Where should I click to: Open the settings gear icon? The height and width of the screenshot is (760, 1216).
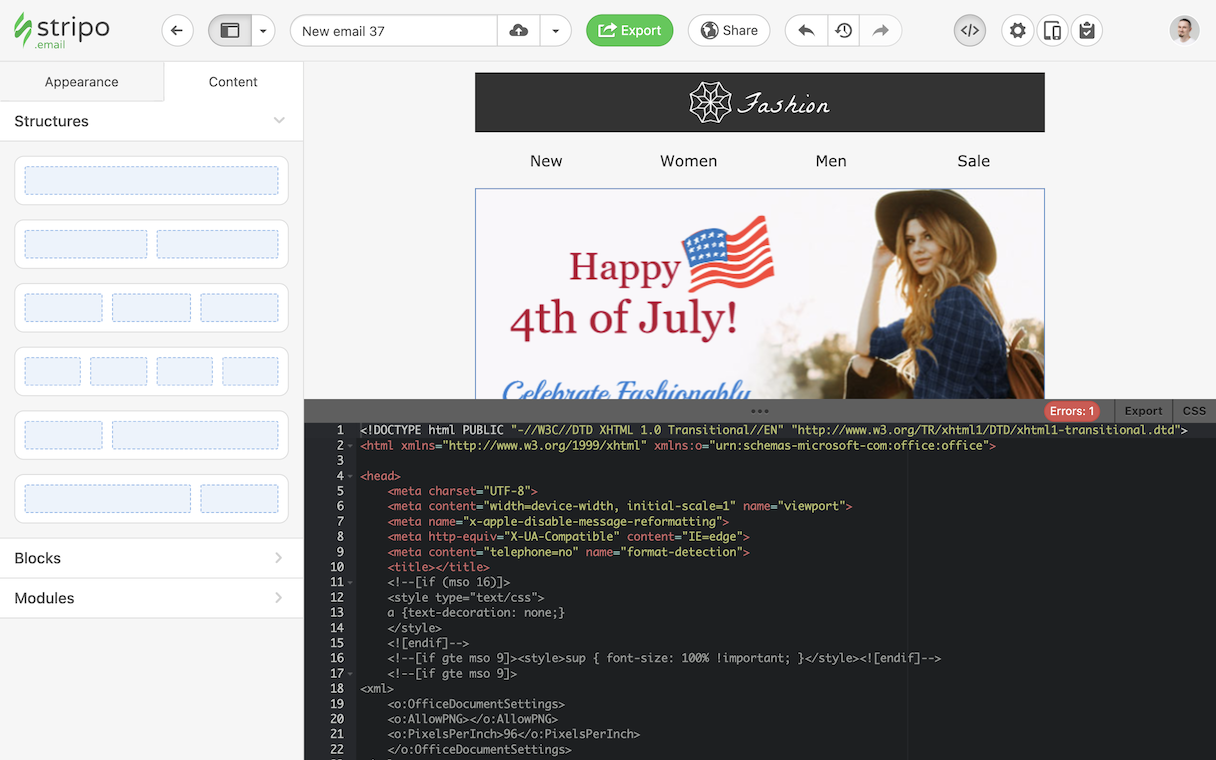coord(1017,31)
